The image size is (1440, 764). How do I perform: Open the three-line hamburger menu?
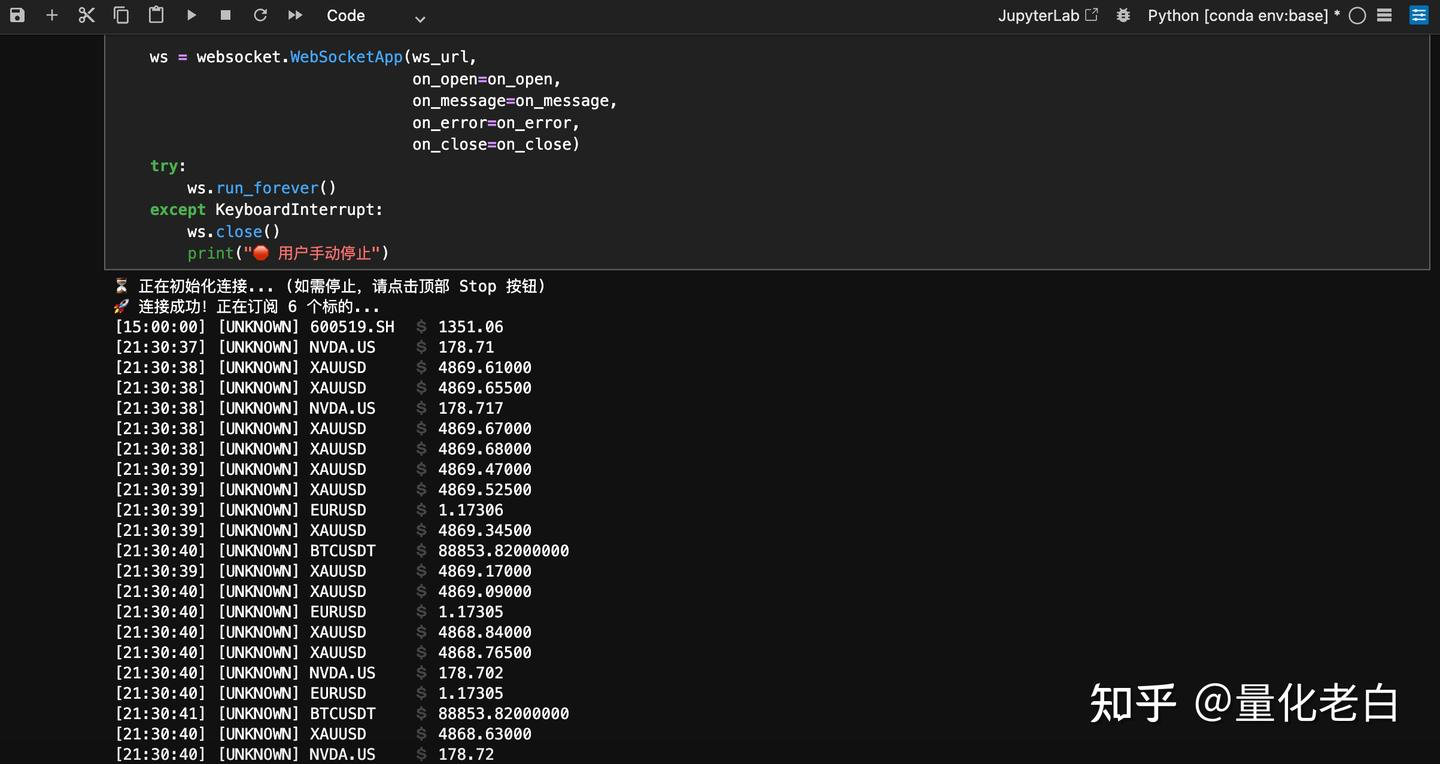click(1385, 15)
